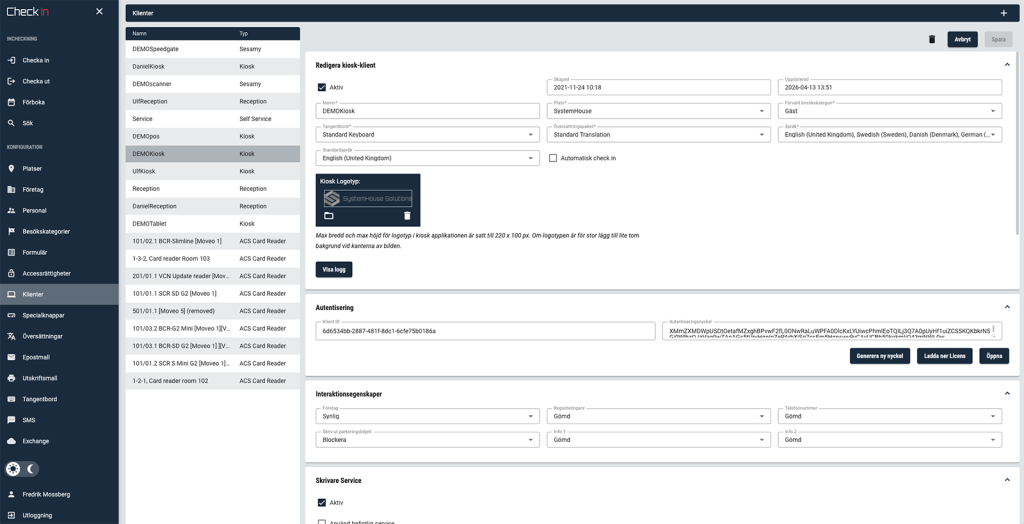The width and height of the screenshot is (1024, 524).
Task: Click the Öppna button
Action: click(x=994, y=356)
